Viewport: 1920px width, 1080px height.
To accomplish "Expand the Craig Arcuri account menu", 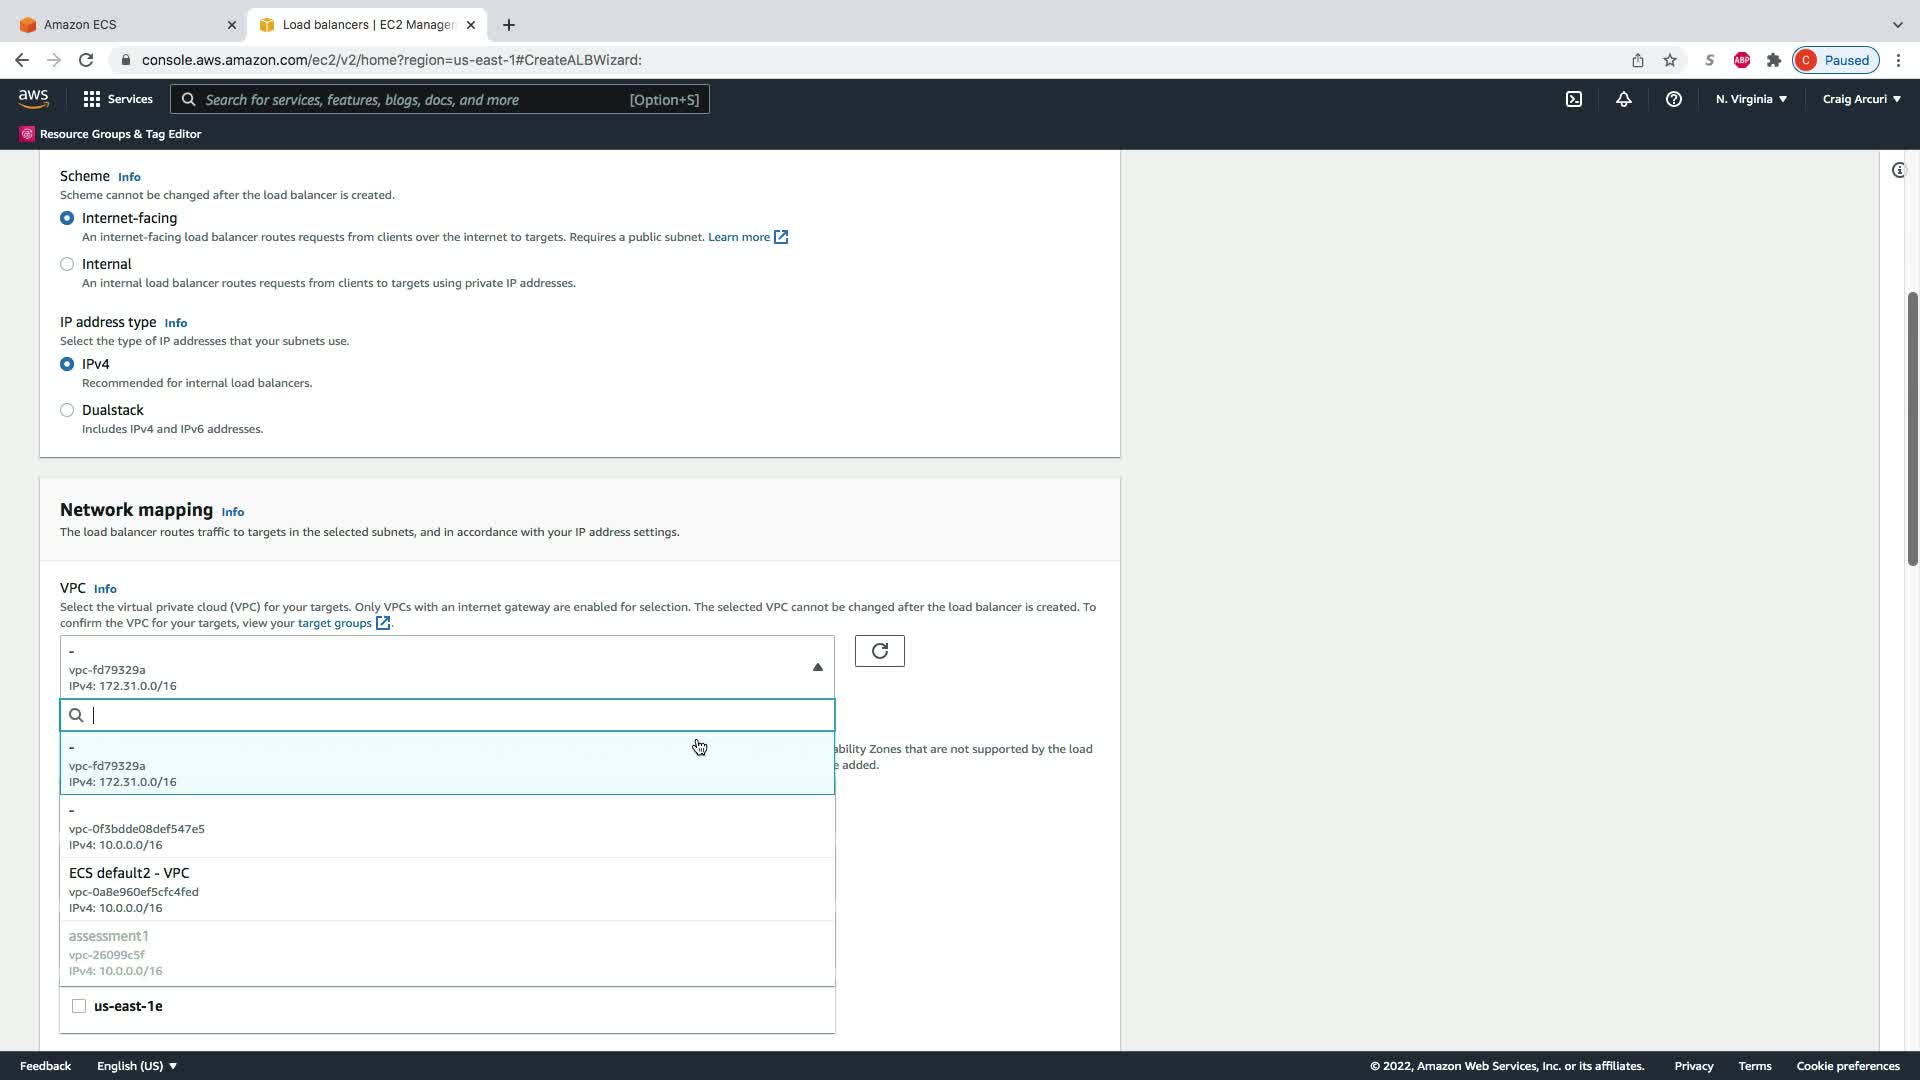I will click(1861, 99).
